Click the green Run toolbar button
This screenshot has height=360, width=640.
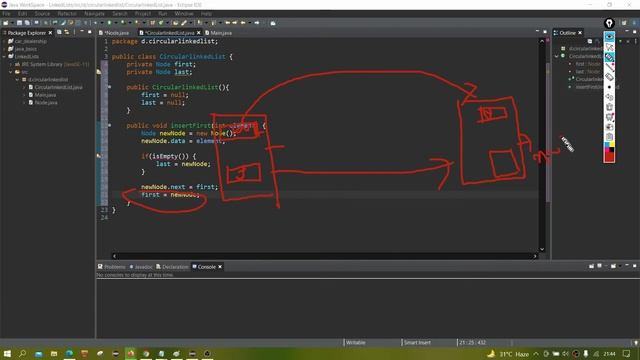tap(109, 23)
